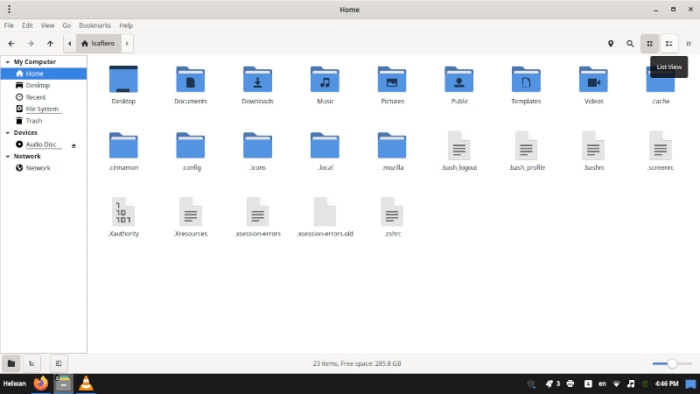The width and height of the screenshot is (700, 394).
Task: Launch VLC from the taskbar
Action: coord(86,384)
